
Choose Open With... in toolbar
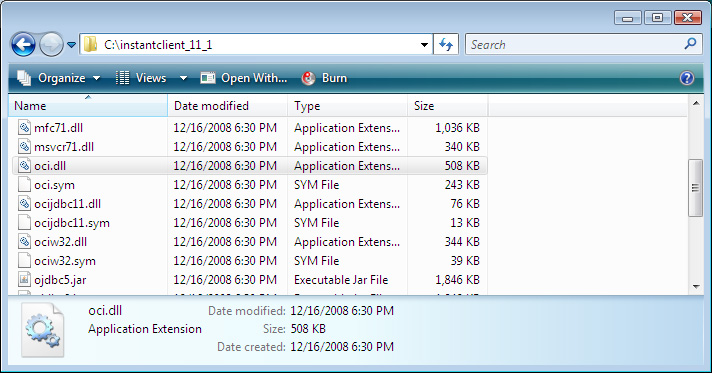[x=244, y=78]
